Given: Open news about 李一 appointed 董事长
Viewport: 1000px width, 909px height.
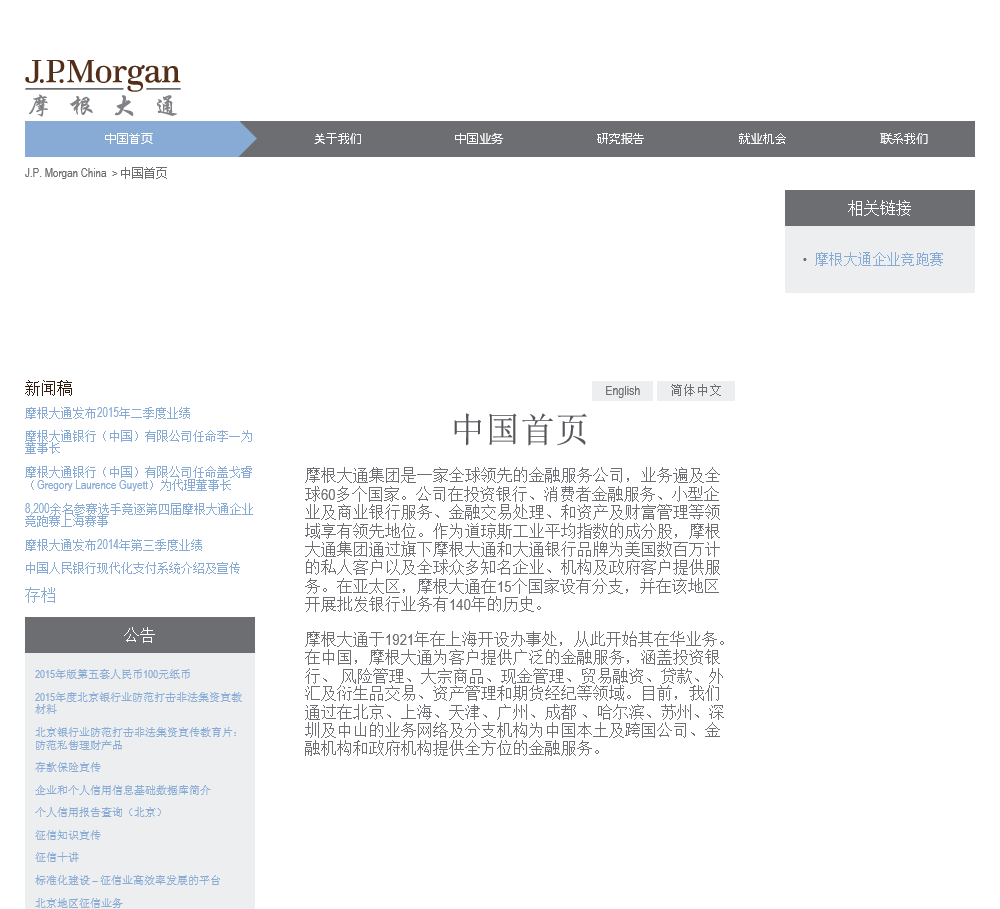Looking at the screenshot, I should pos(139,442).
